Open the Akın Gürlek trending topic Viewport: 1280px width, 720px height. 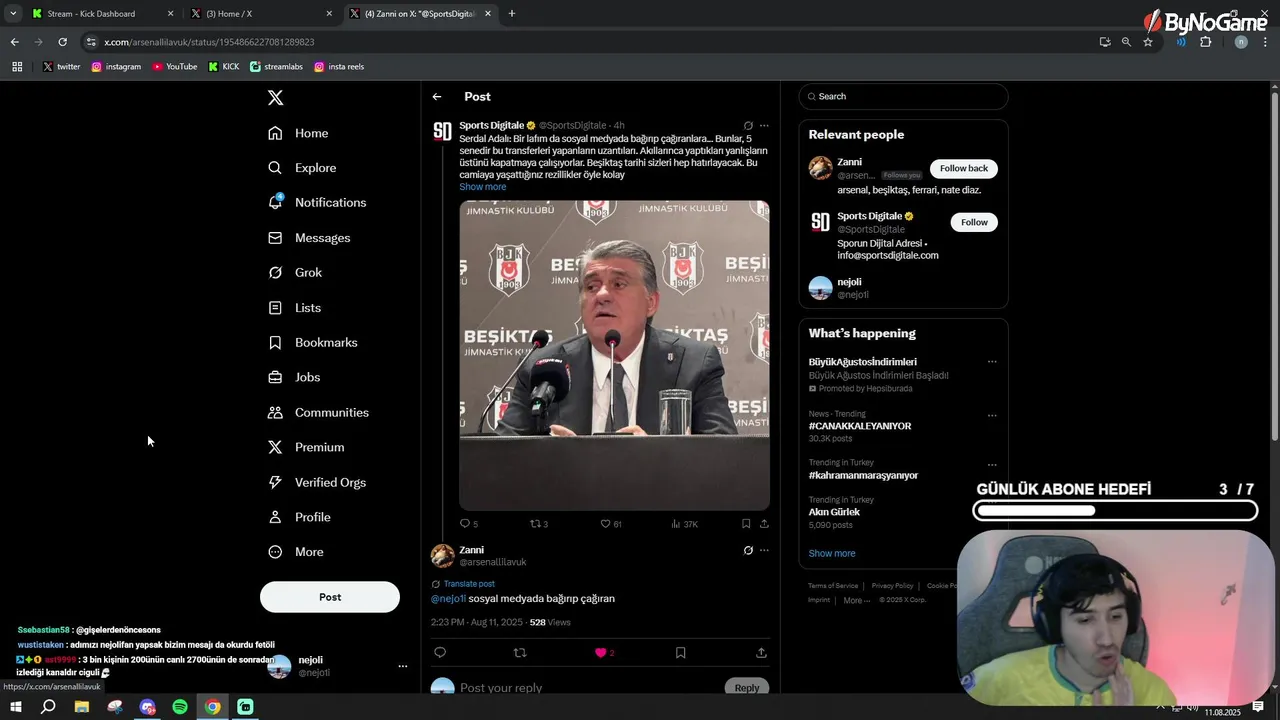tap(834, 512)
